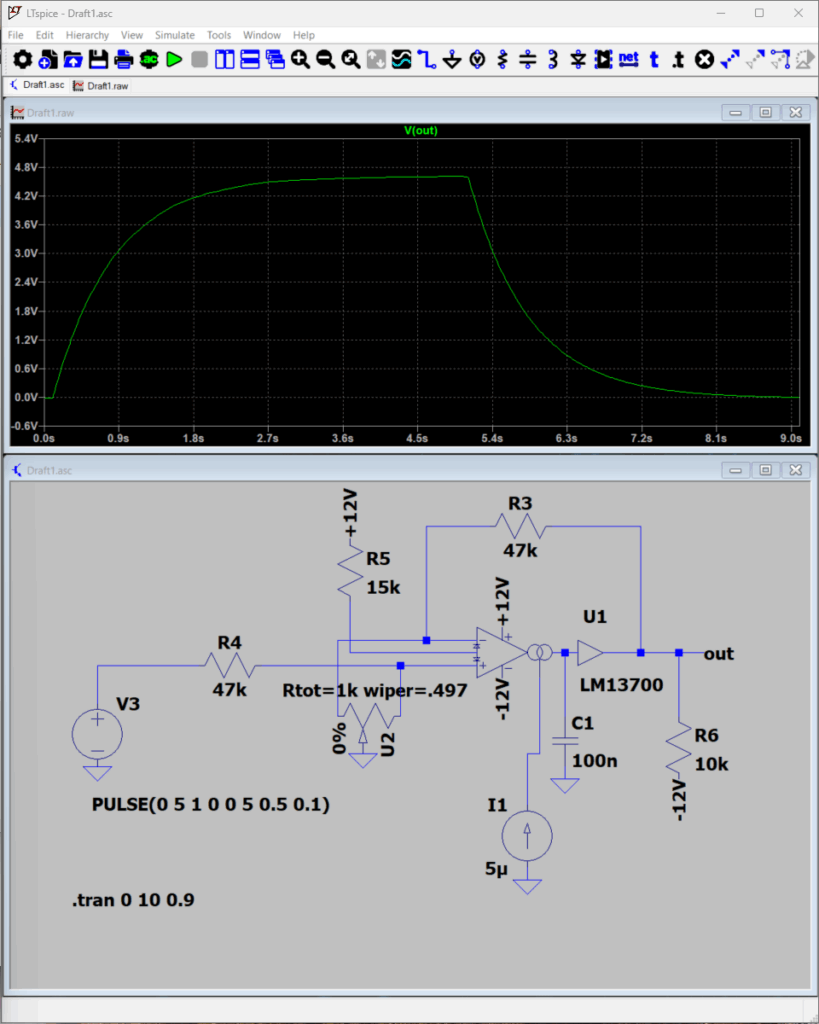
Task: Open the Hierarchy menu
Action: (x=87, y=35)
